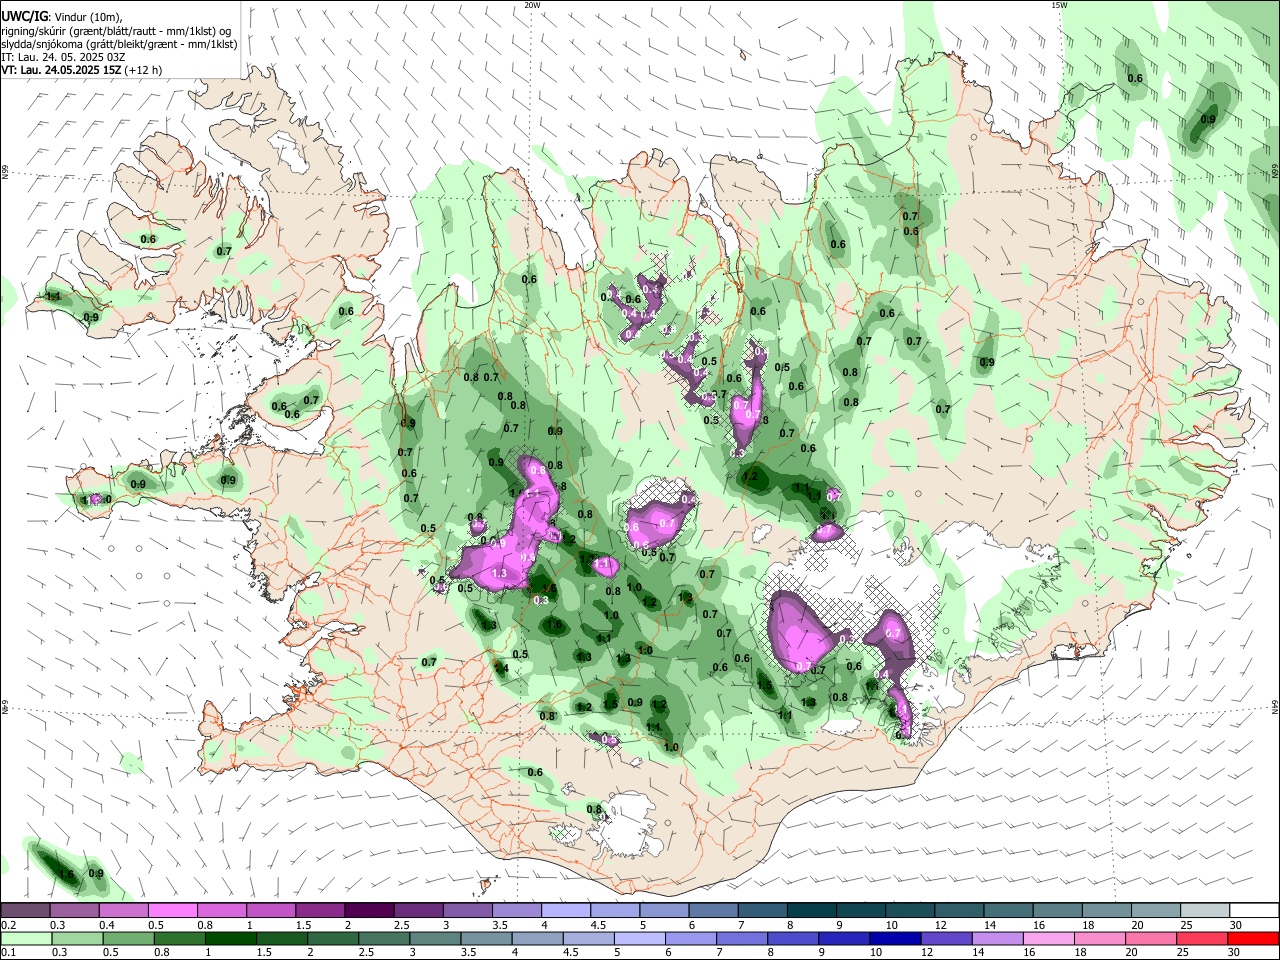
Task: Pick the bright red rain swatch after 30
Action: 1254,939
